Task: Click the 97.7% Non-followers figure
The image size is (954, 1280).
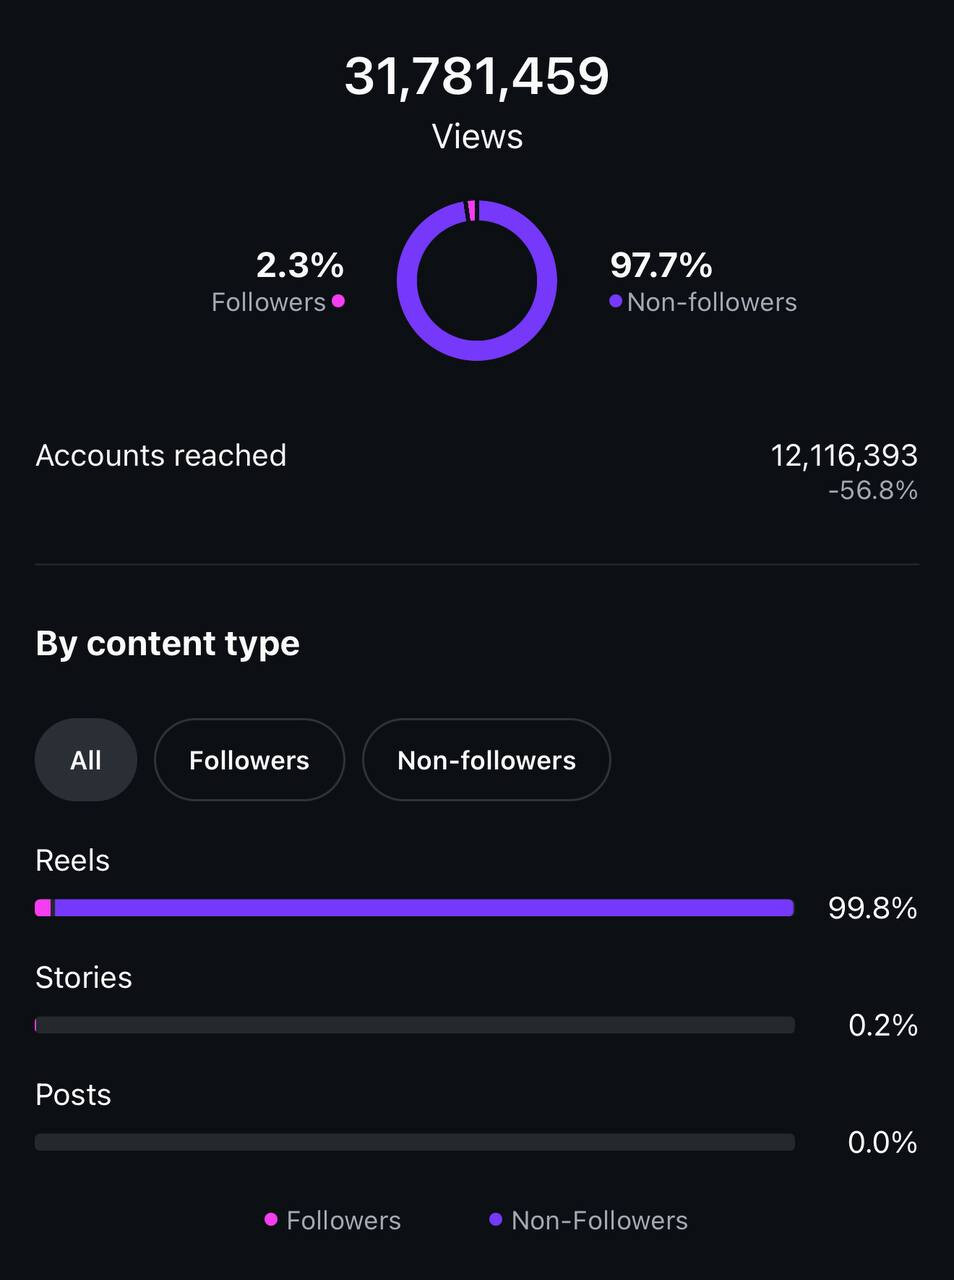Action: 661,265
